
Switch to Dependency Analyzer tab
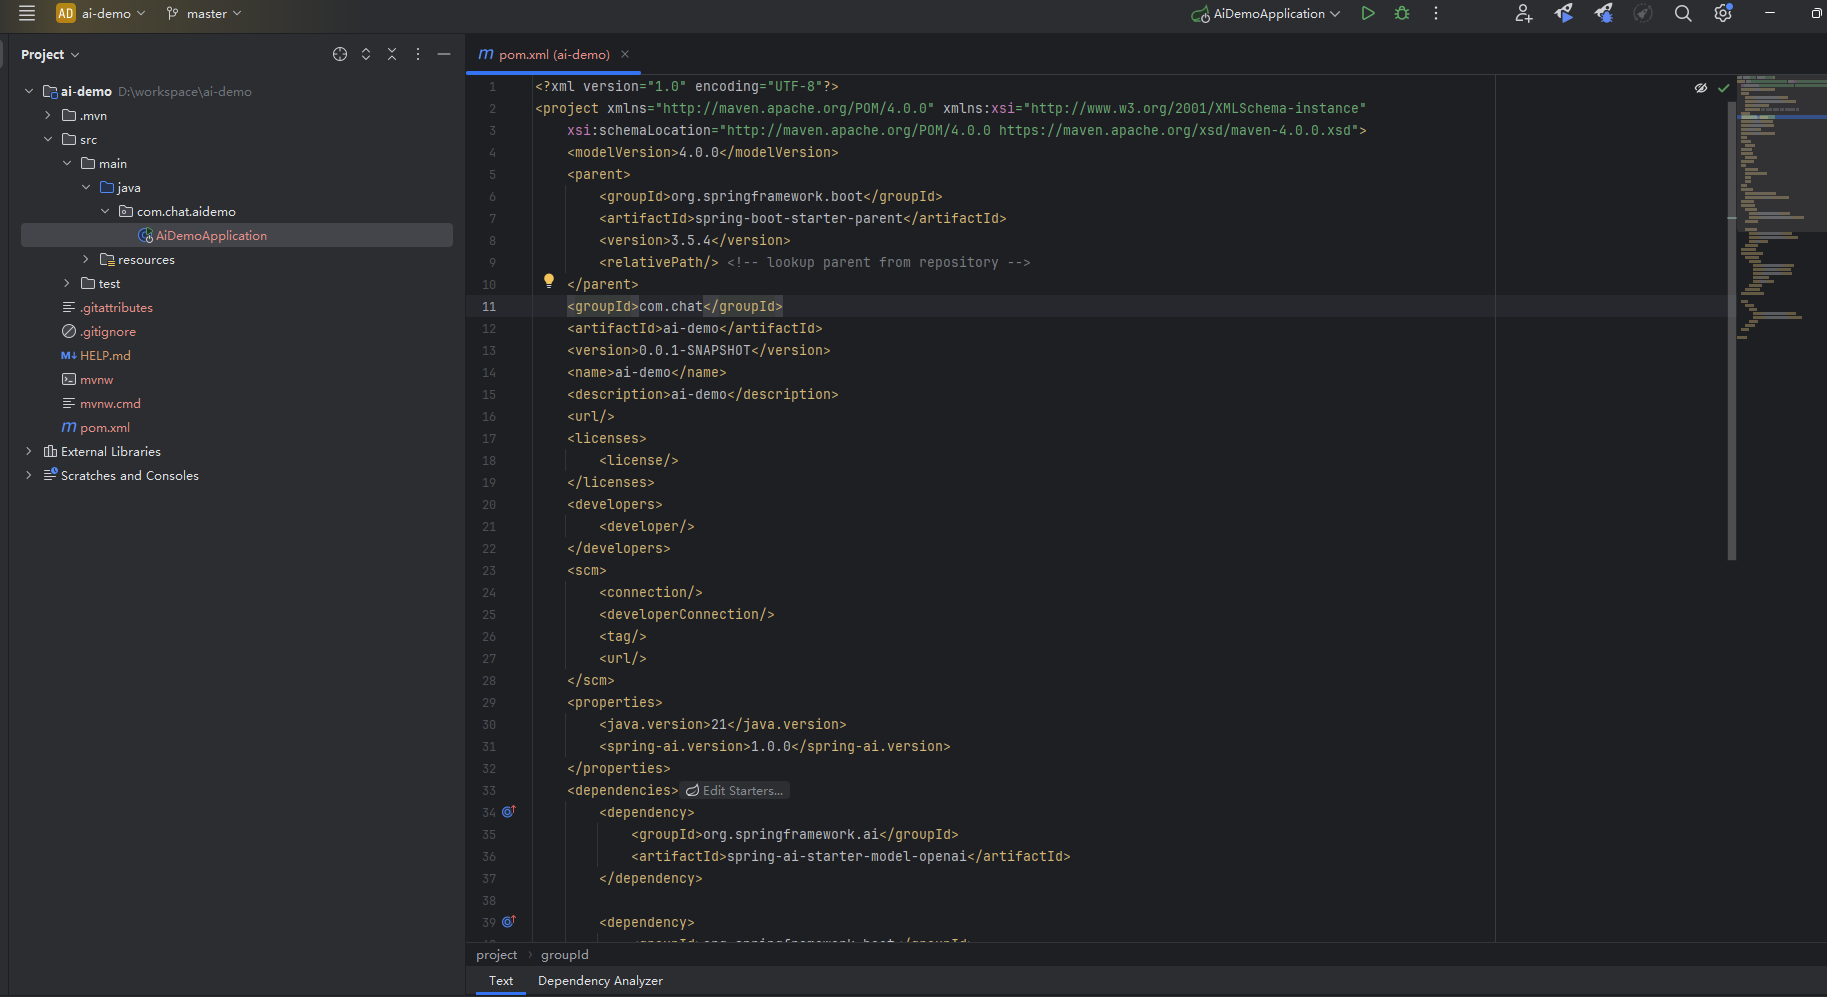click(600, 981)
